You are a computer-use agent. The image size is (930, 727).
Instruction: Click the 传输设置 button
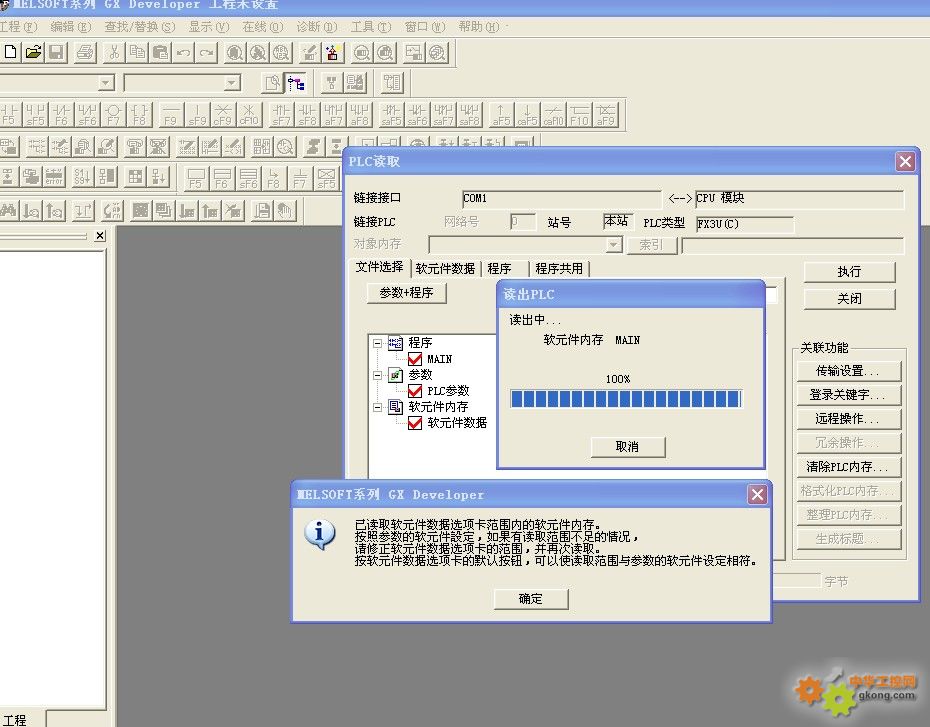[849, 371]
